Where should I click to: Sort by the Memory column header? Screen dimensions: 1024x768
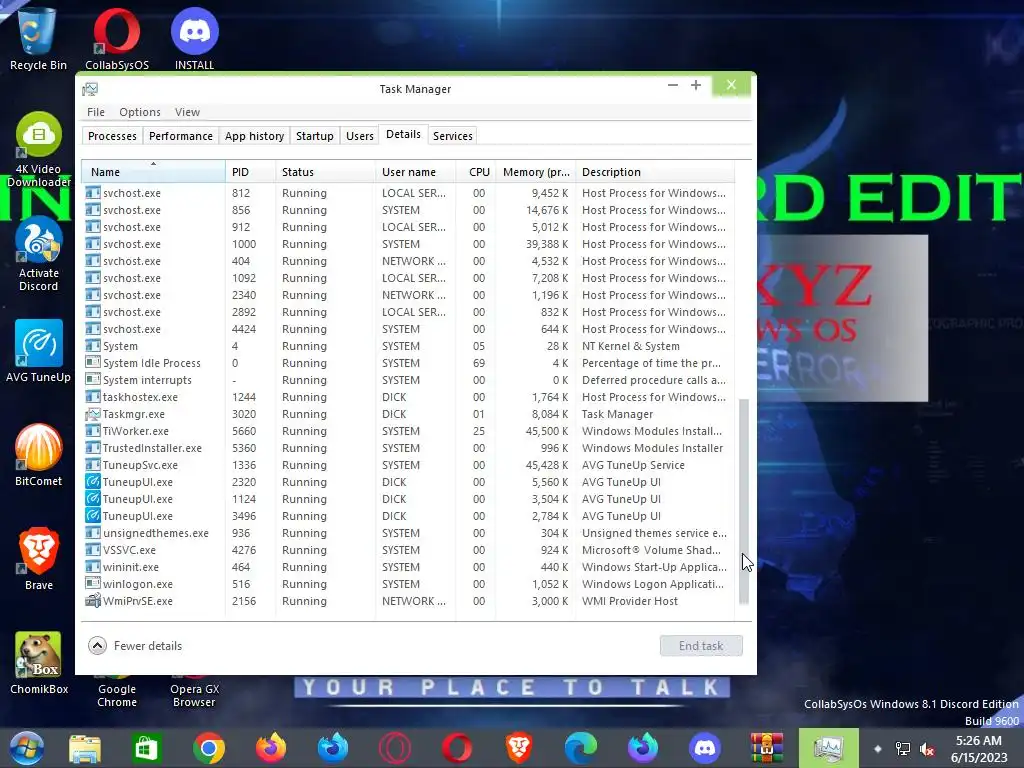point(536,172)
